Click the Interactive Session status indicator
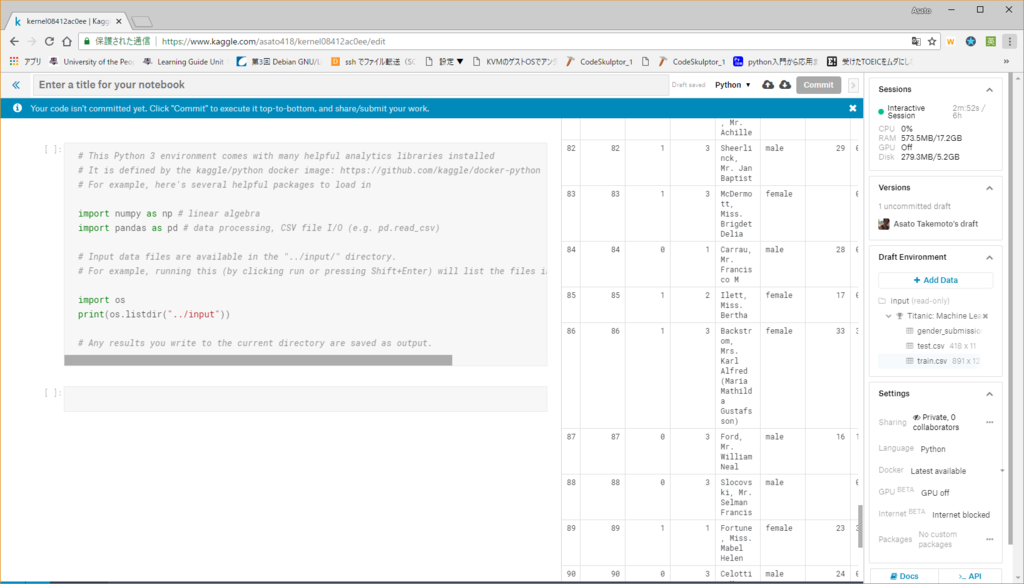Image resolution: width=1024 pixels, height=584 pixels. click(x=881, y=112)
